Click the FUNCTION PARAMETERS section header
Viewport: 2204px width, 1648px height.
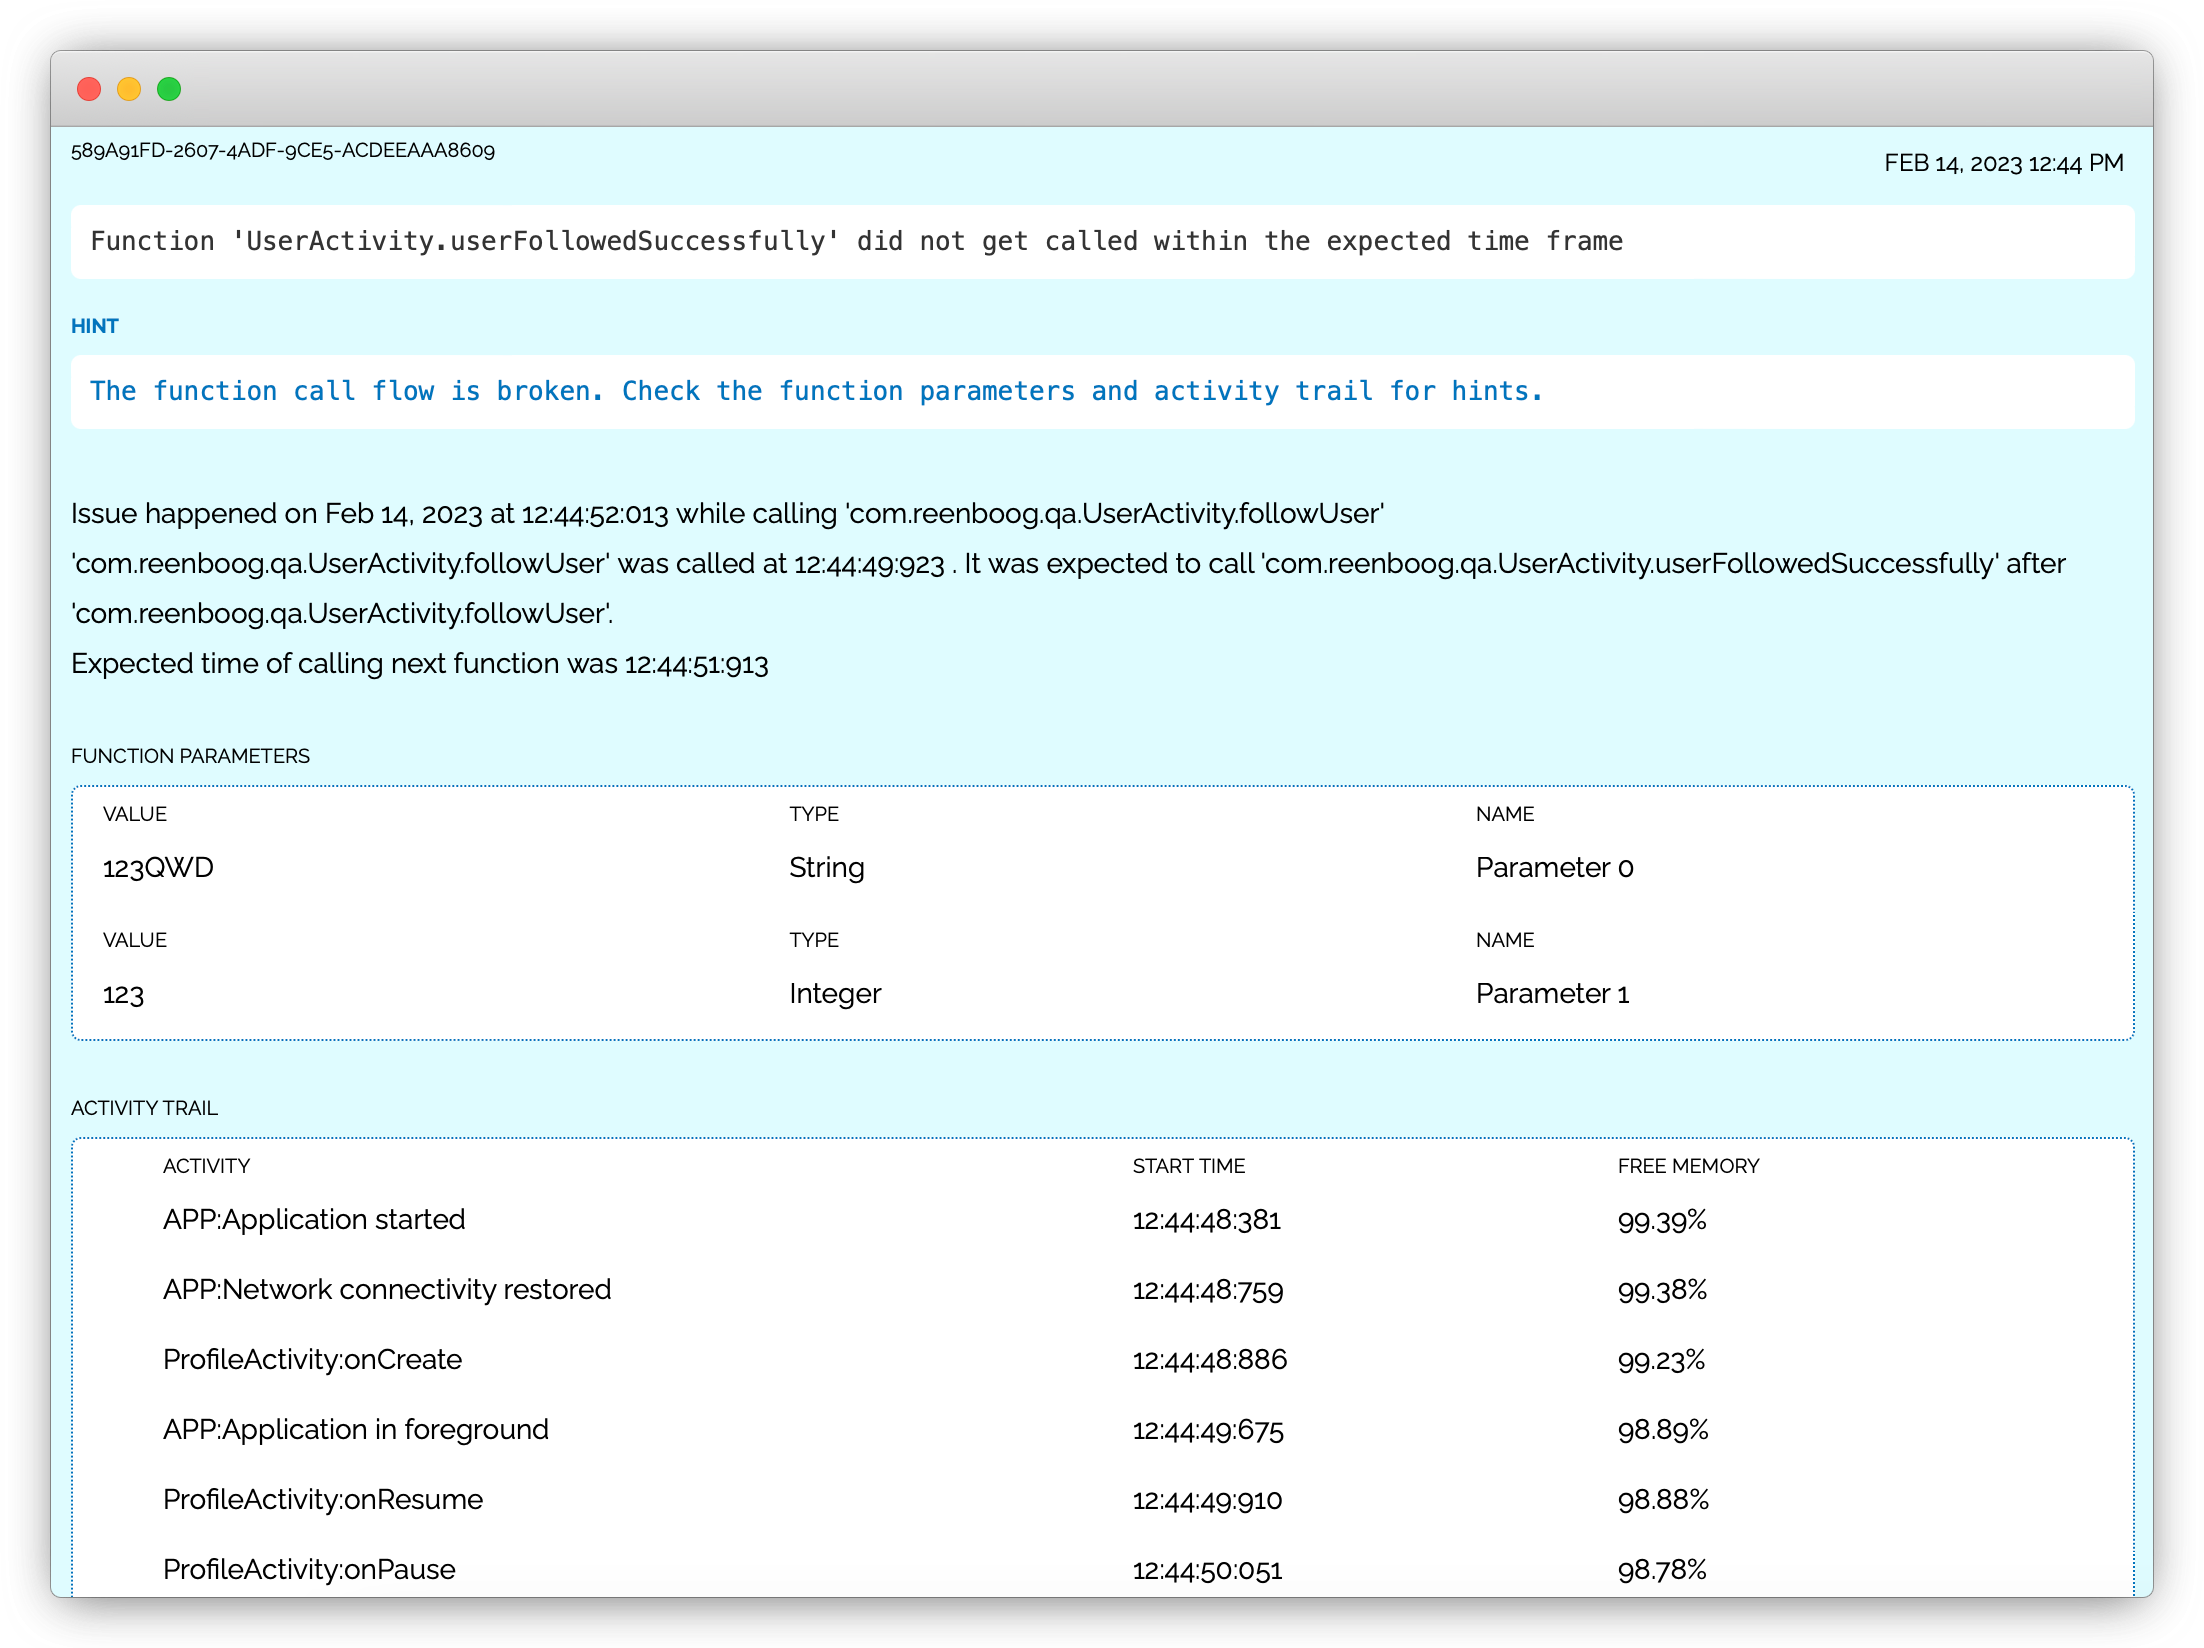190,756
